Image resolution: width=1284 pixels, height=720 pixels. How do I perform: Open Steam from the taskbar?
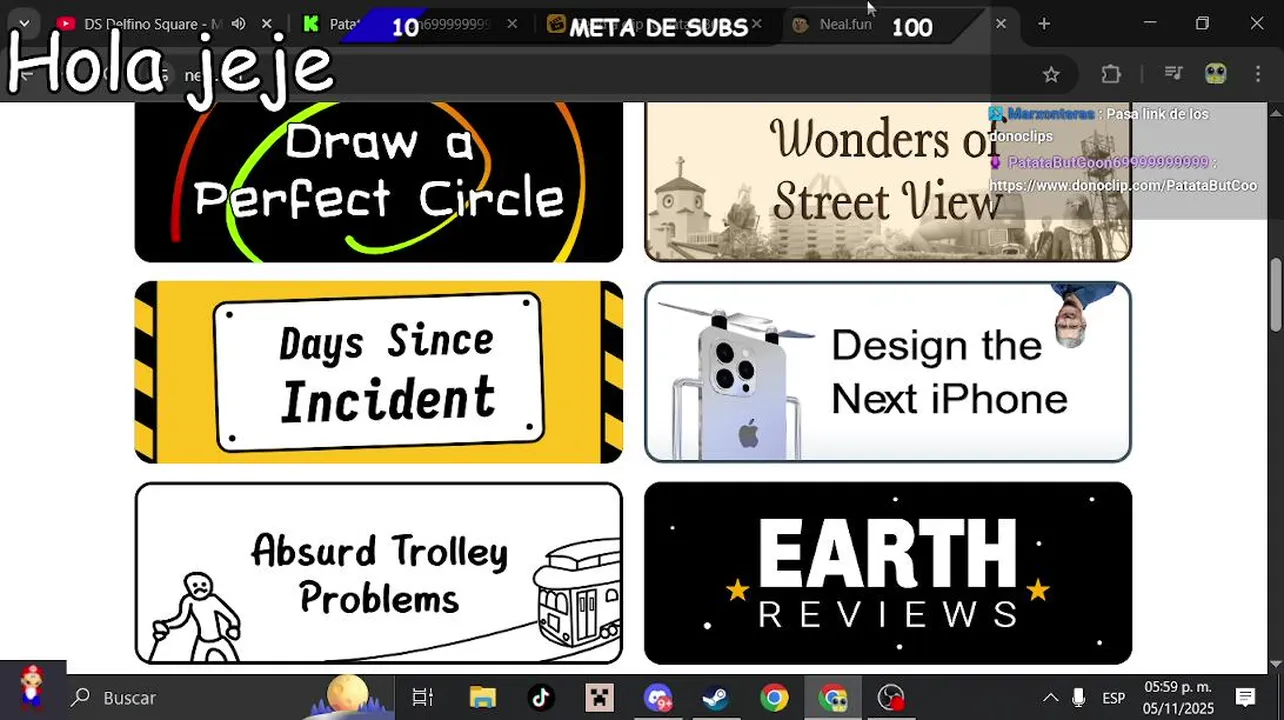pyautogui.click(x=715, y=697)
